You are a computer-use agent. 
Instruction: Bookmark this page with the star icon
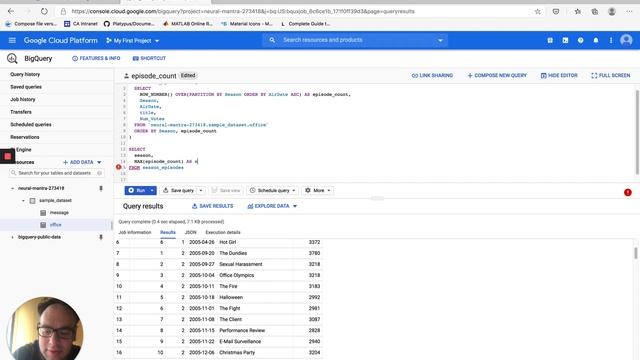tap(538, 11)
